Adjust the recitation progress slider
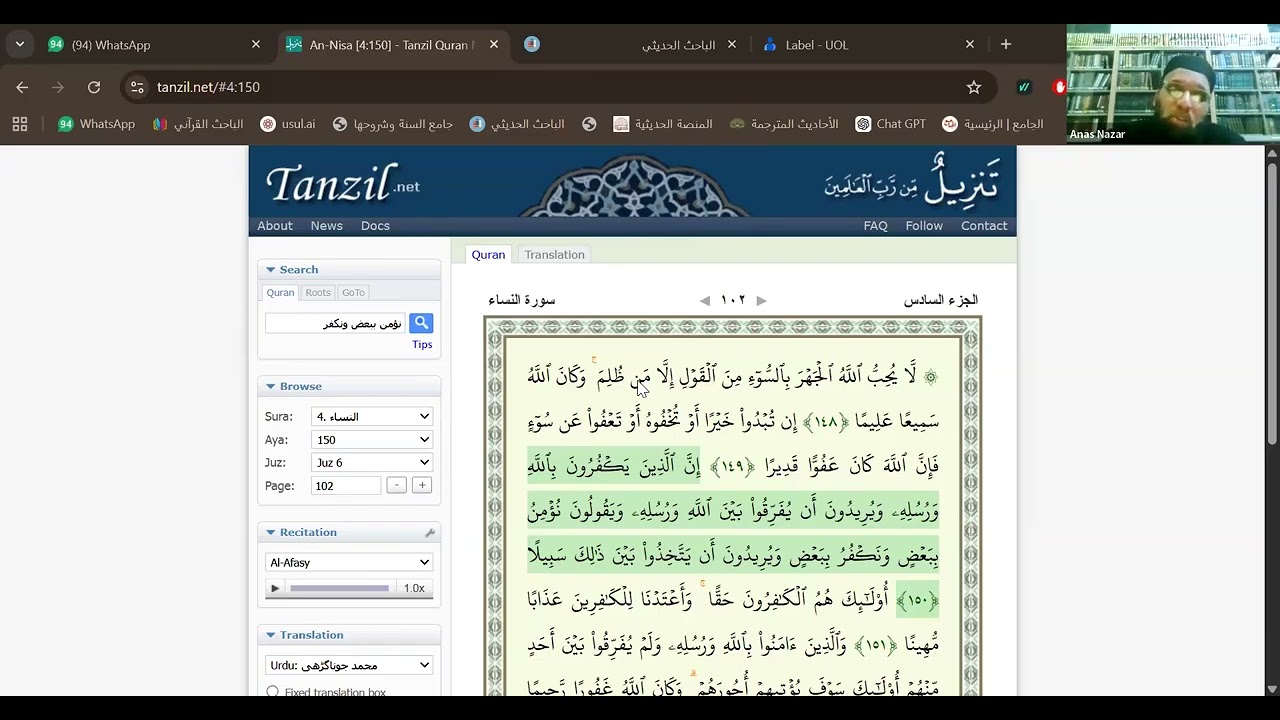This screenshot has height=720, width=1280. 339,588
